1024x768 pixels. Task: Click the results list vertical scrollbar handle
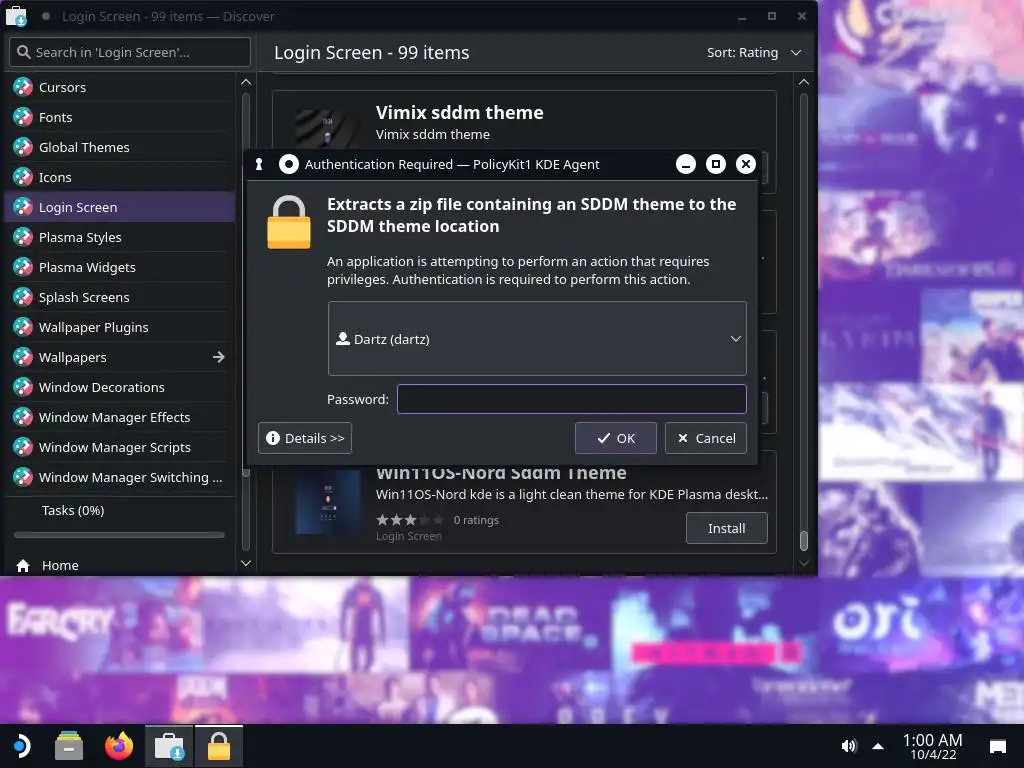[x=804, y=541]
